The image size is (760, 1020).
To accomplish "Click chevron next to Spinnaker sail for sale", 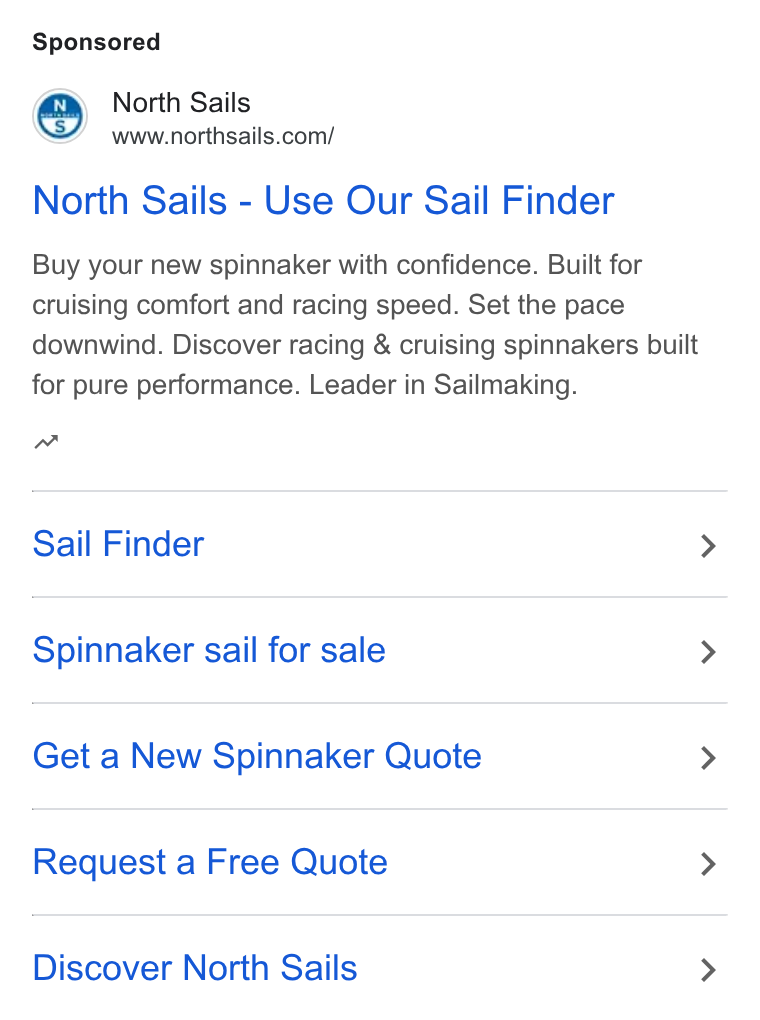I will click(708, 651).
